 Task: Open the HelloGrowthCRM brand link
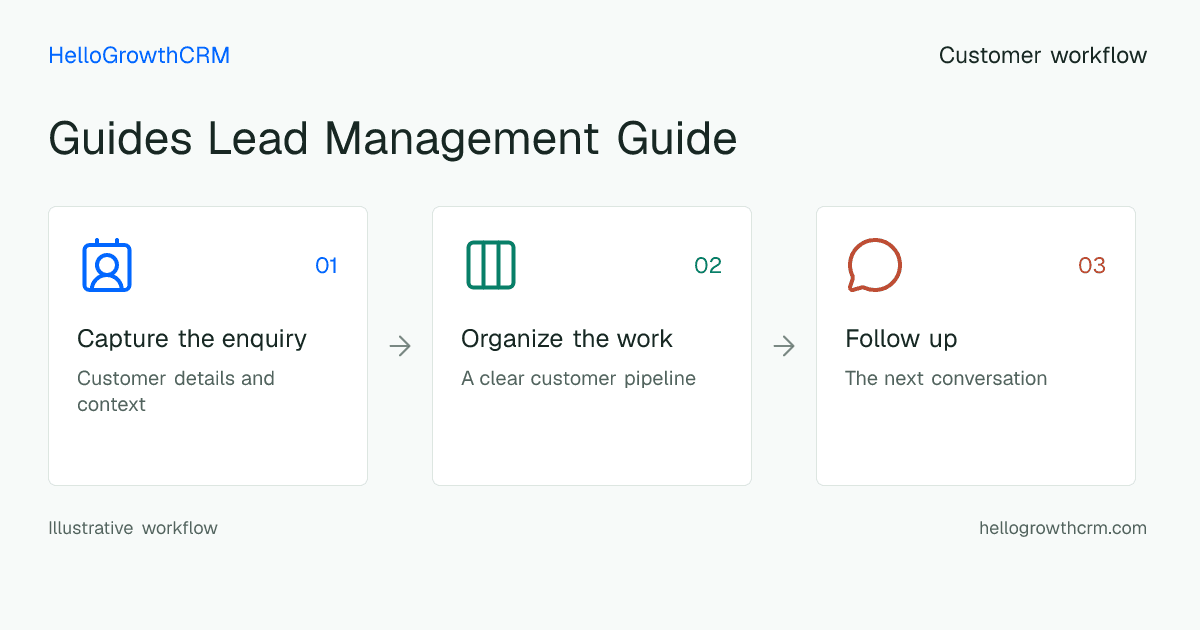point(139,55)
